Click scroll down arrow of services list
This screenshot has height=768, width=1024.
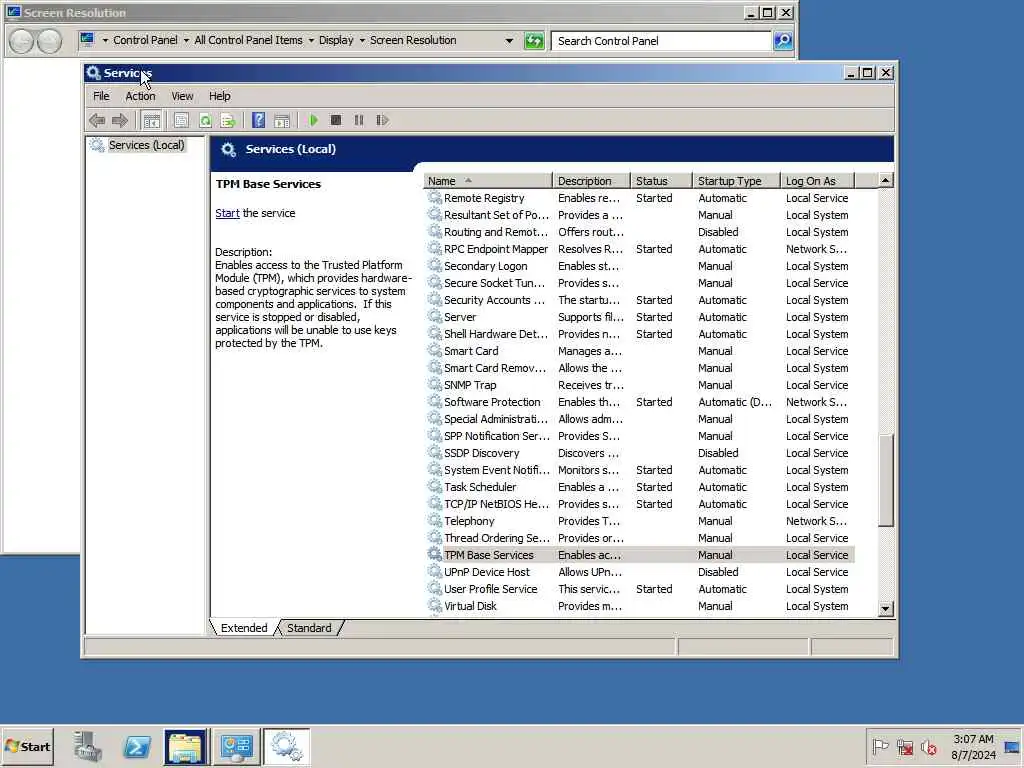point(886,609)
